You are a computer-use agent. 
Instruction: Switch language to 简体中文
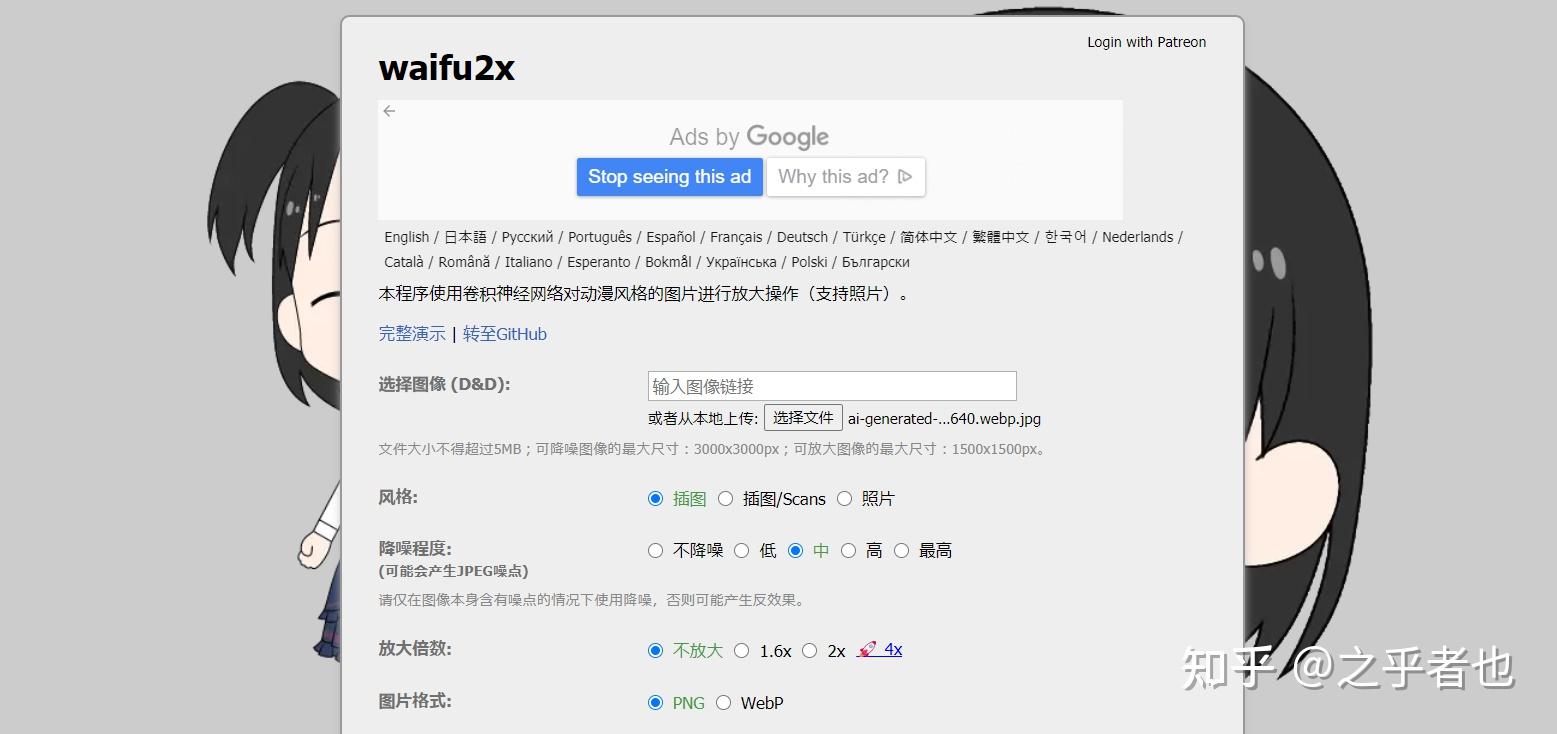929,237
